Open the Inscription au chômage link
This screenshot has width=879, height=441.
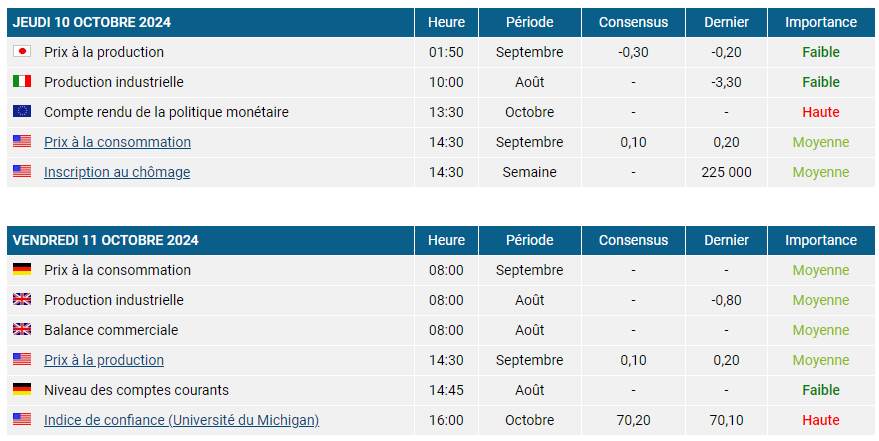117,172
